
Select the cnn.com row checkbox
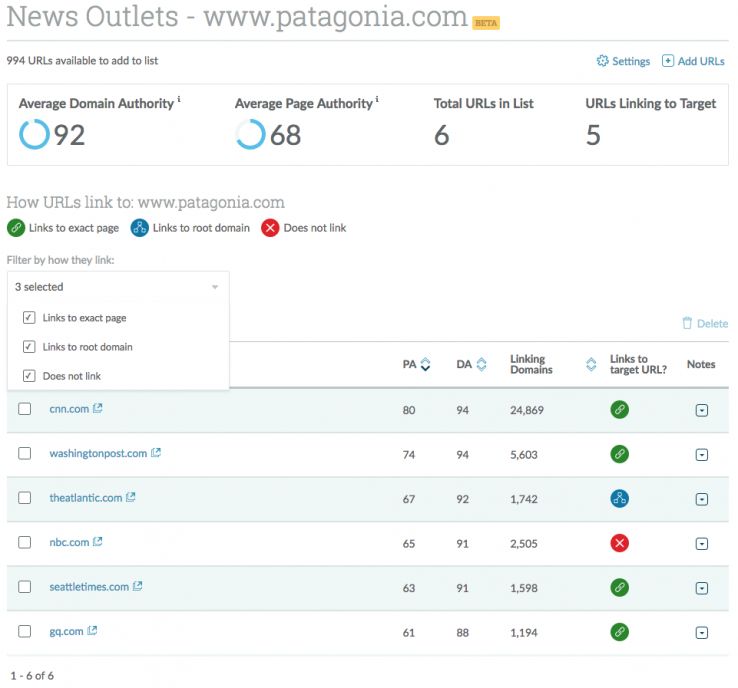(25, 409)
